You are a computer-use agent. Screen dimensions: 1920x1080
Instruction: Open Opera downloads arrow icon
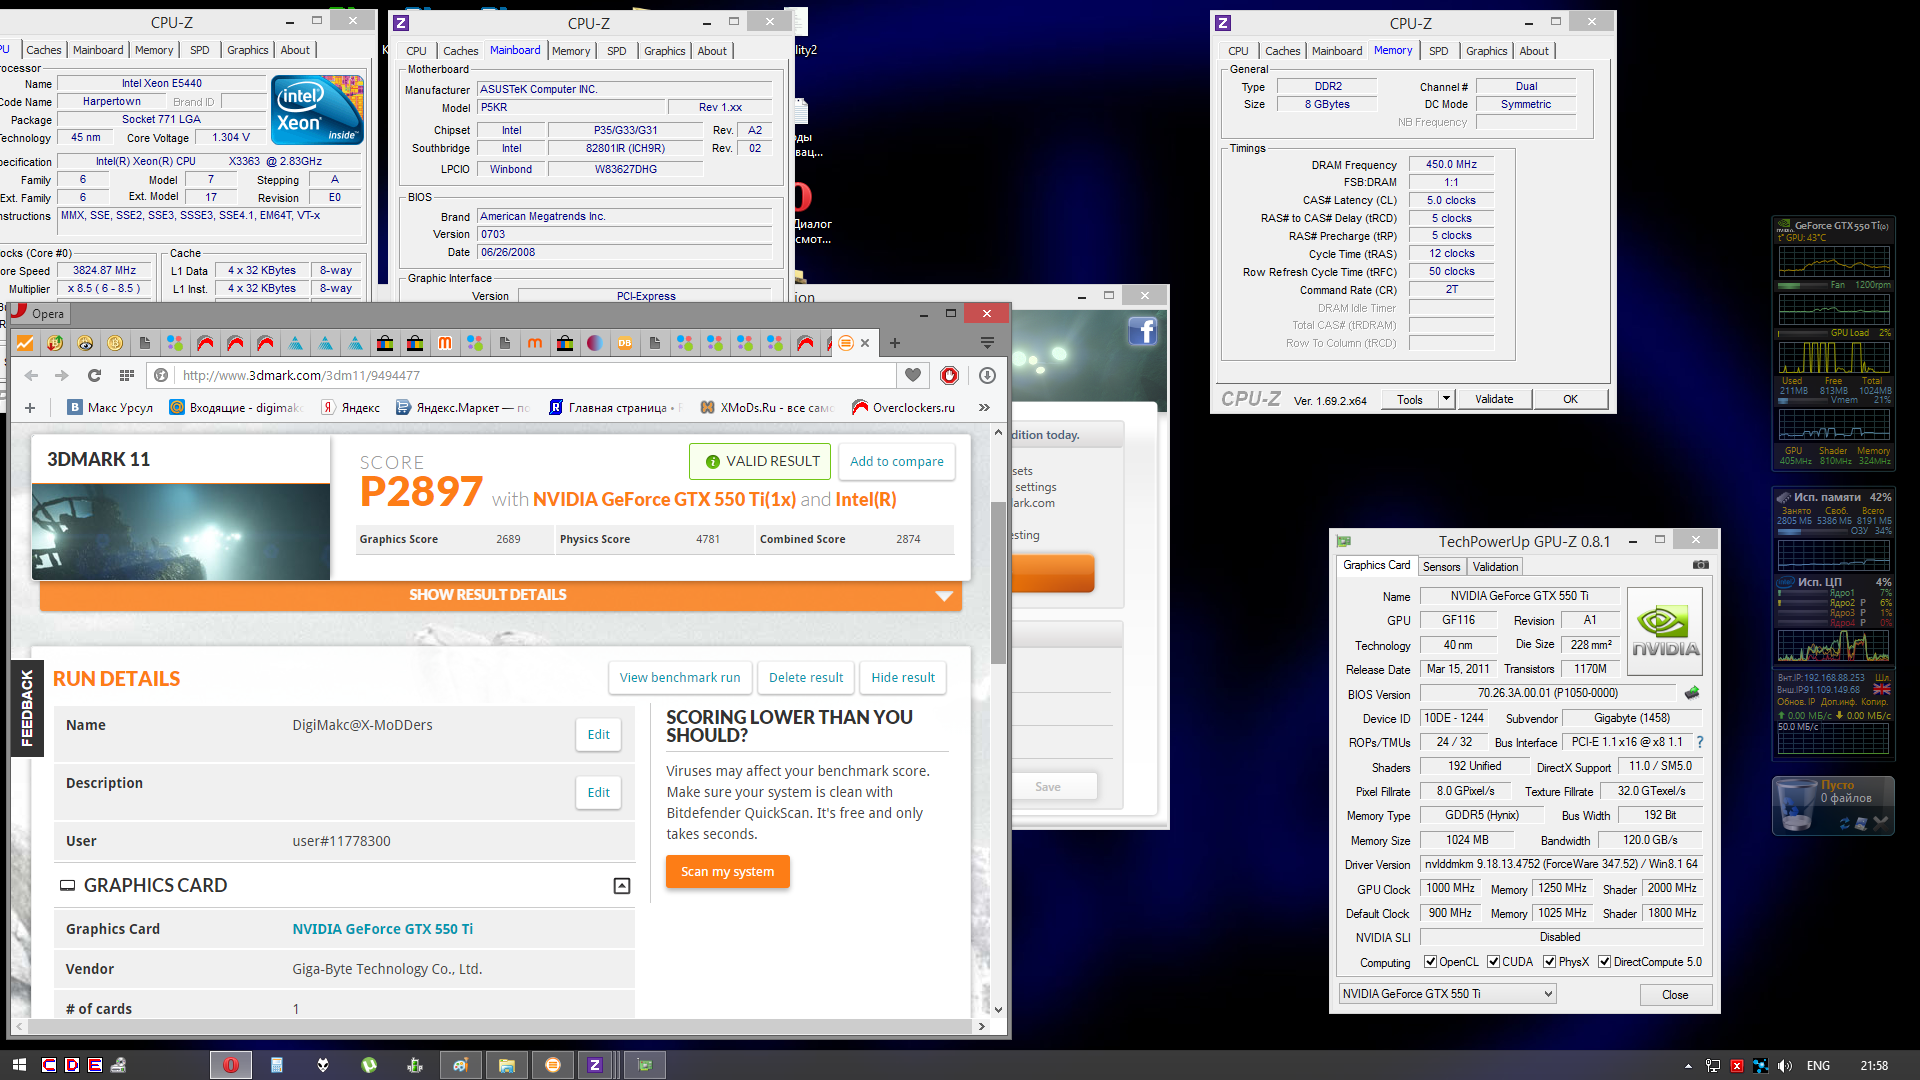(987, 375)
